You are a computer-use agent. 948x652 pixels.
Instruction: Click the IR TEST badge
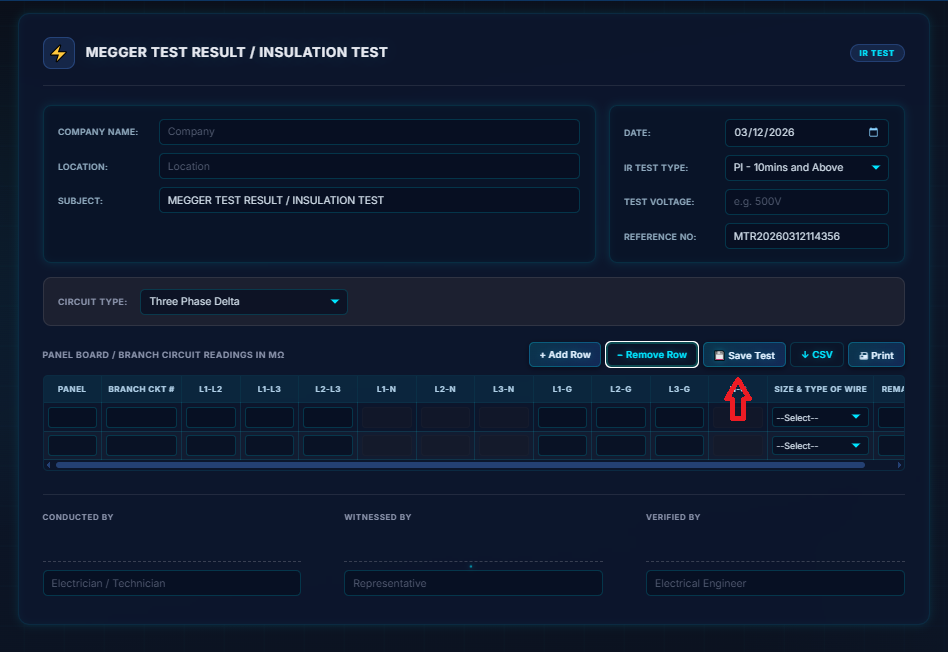click(x=876, y=53)
